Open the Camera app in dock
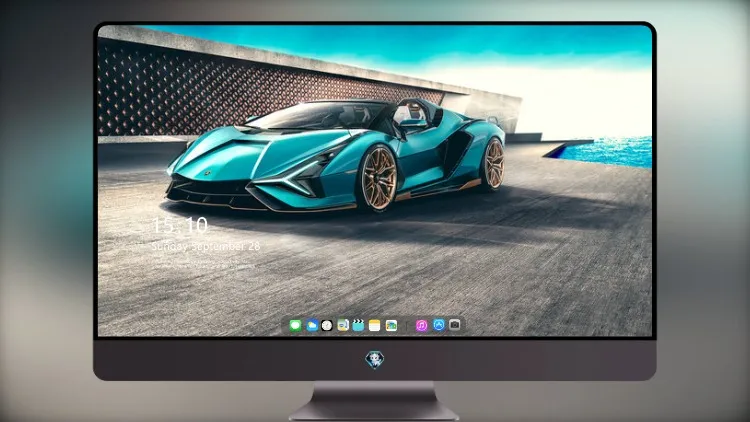750x422 pixels. tap(455, 325)
